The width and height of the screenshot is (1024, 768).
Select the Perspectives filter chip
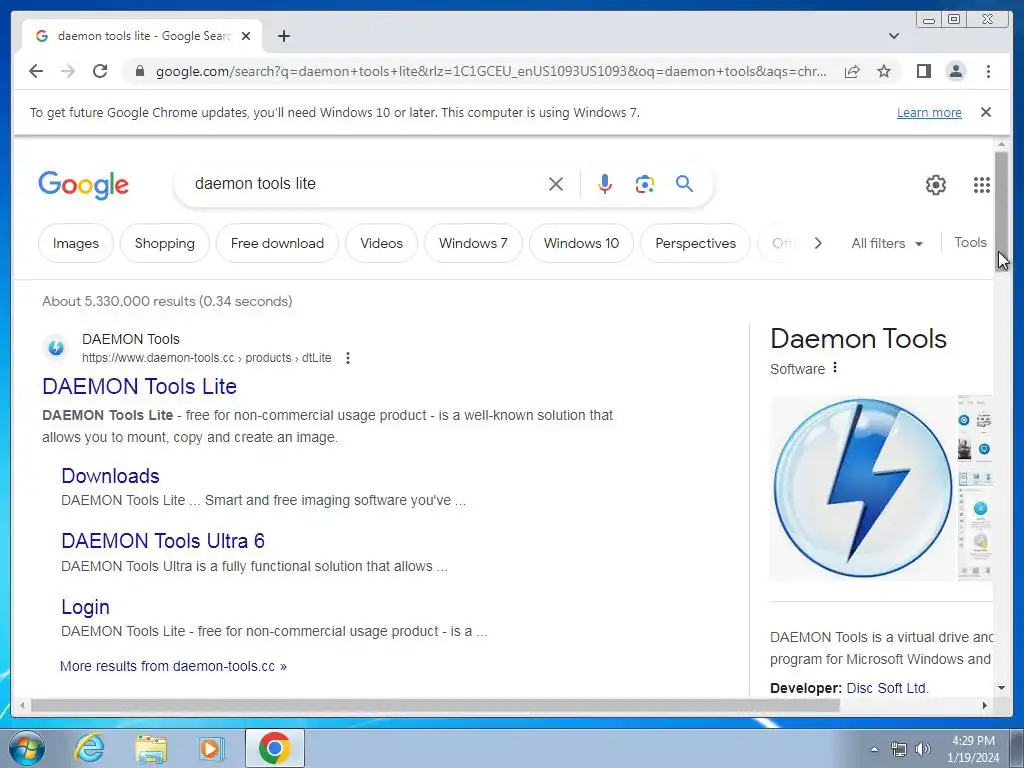[696, 243]
